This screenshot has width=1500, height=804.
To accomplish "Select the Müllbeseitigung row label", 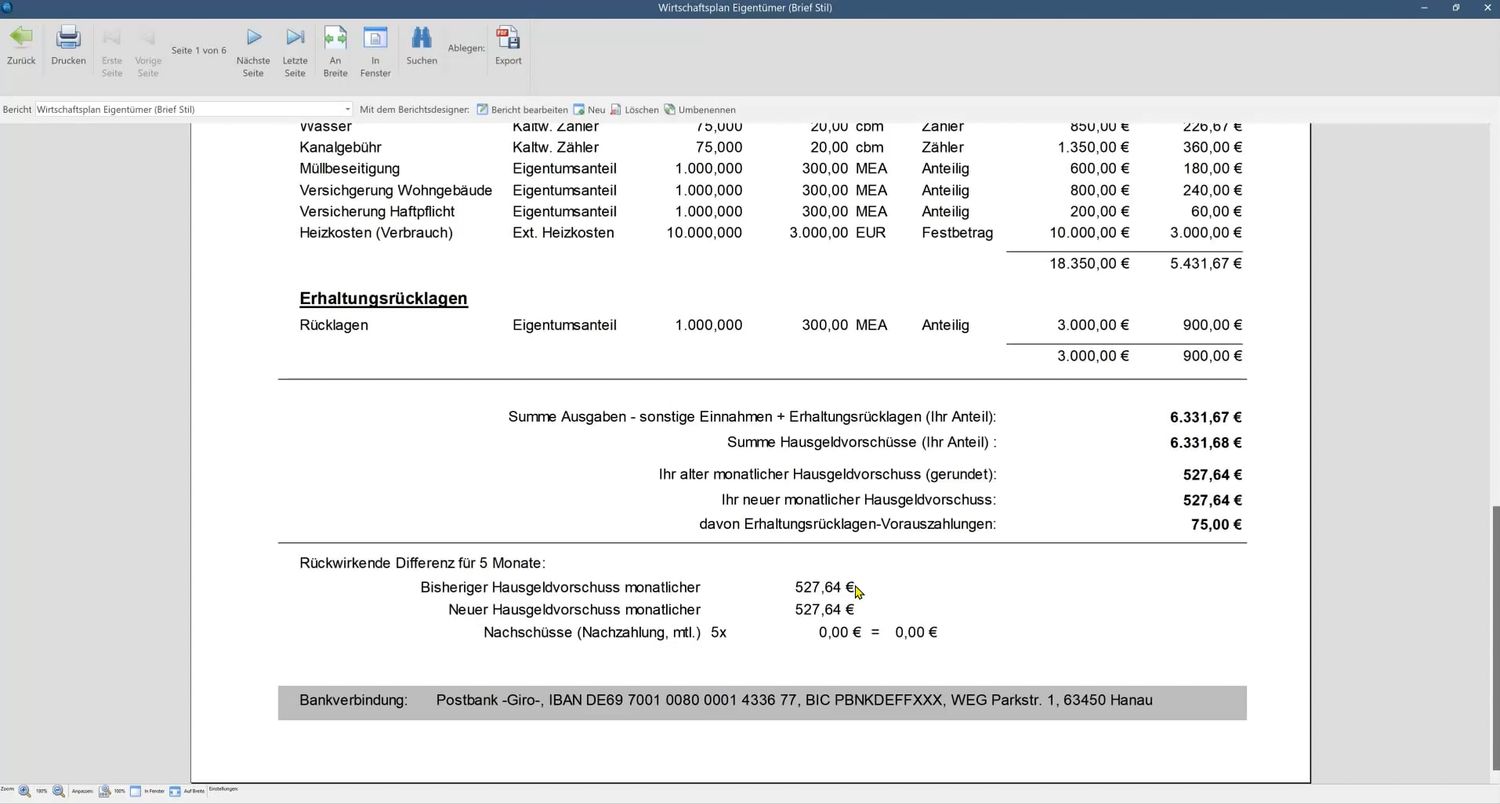I will coord(349,169).
